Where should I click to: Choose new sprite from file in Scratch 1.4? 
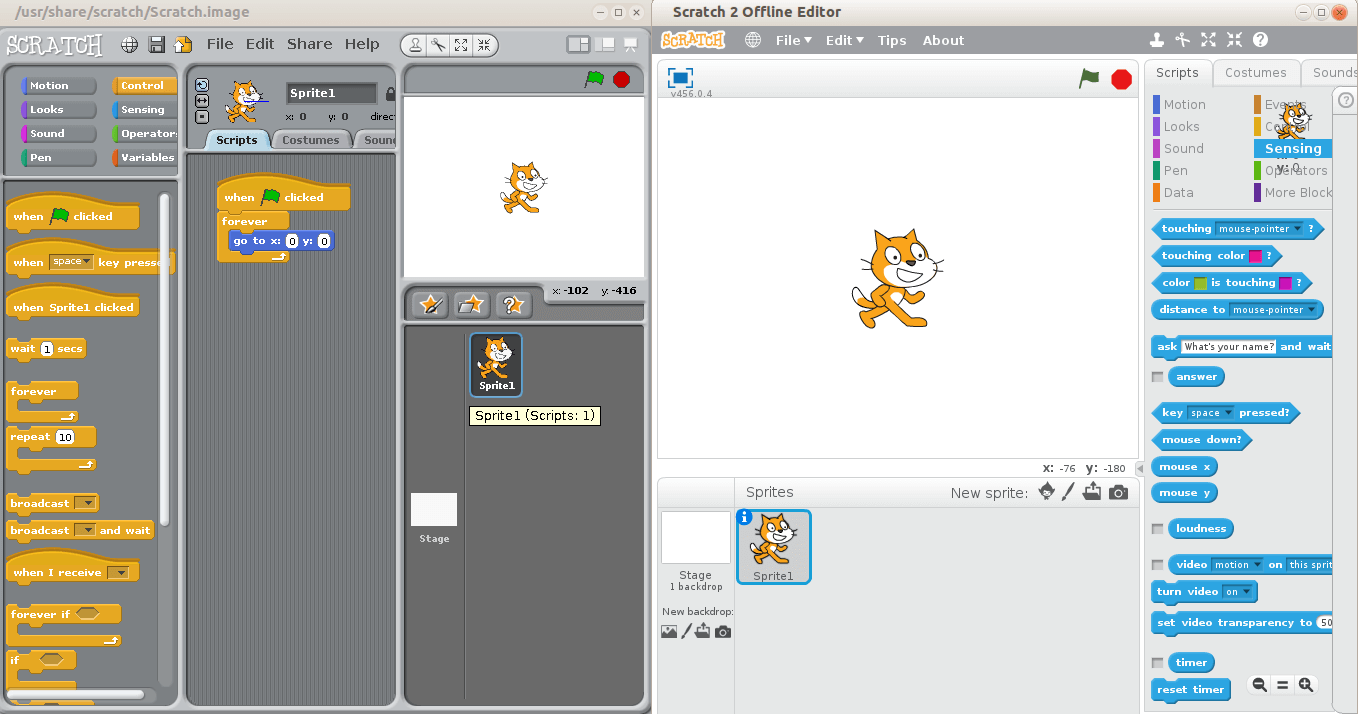471,304
